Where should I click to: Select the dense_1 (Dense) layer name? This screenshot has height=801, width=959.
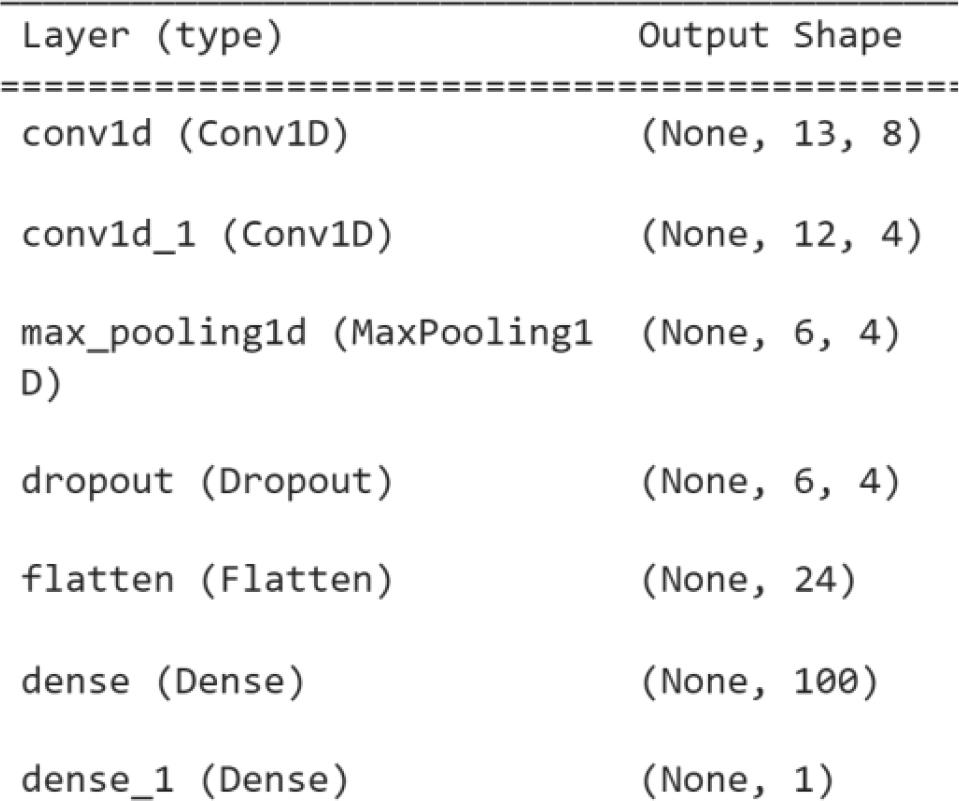pyautogui.click(x=185, y=781)
